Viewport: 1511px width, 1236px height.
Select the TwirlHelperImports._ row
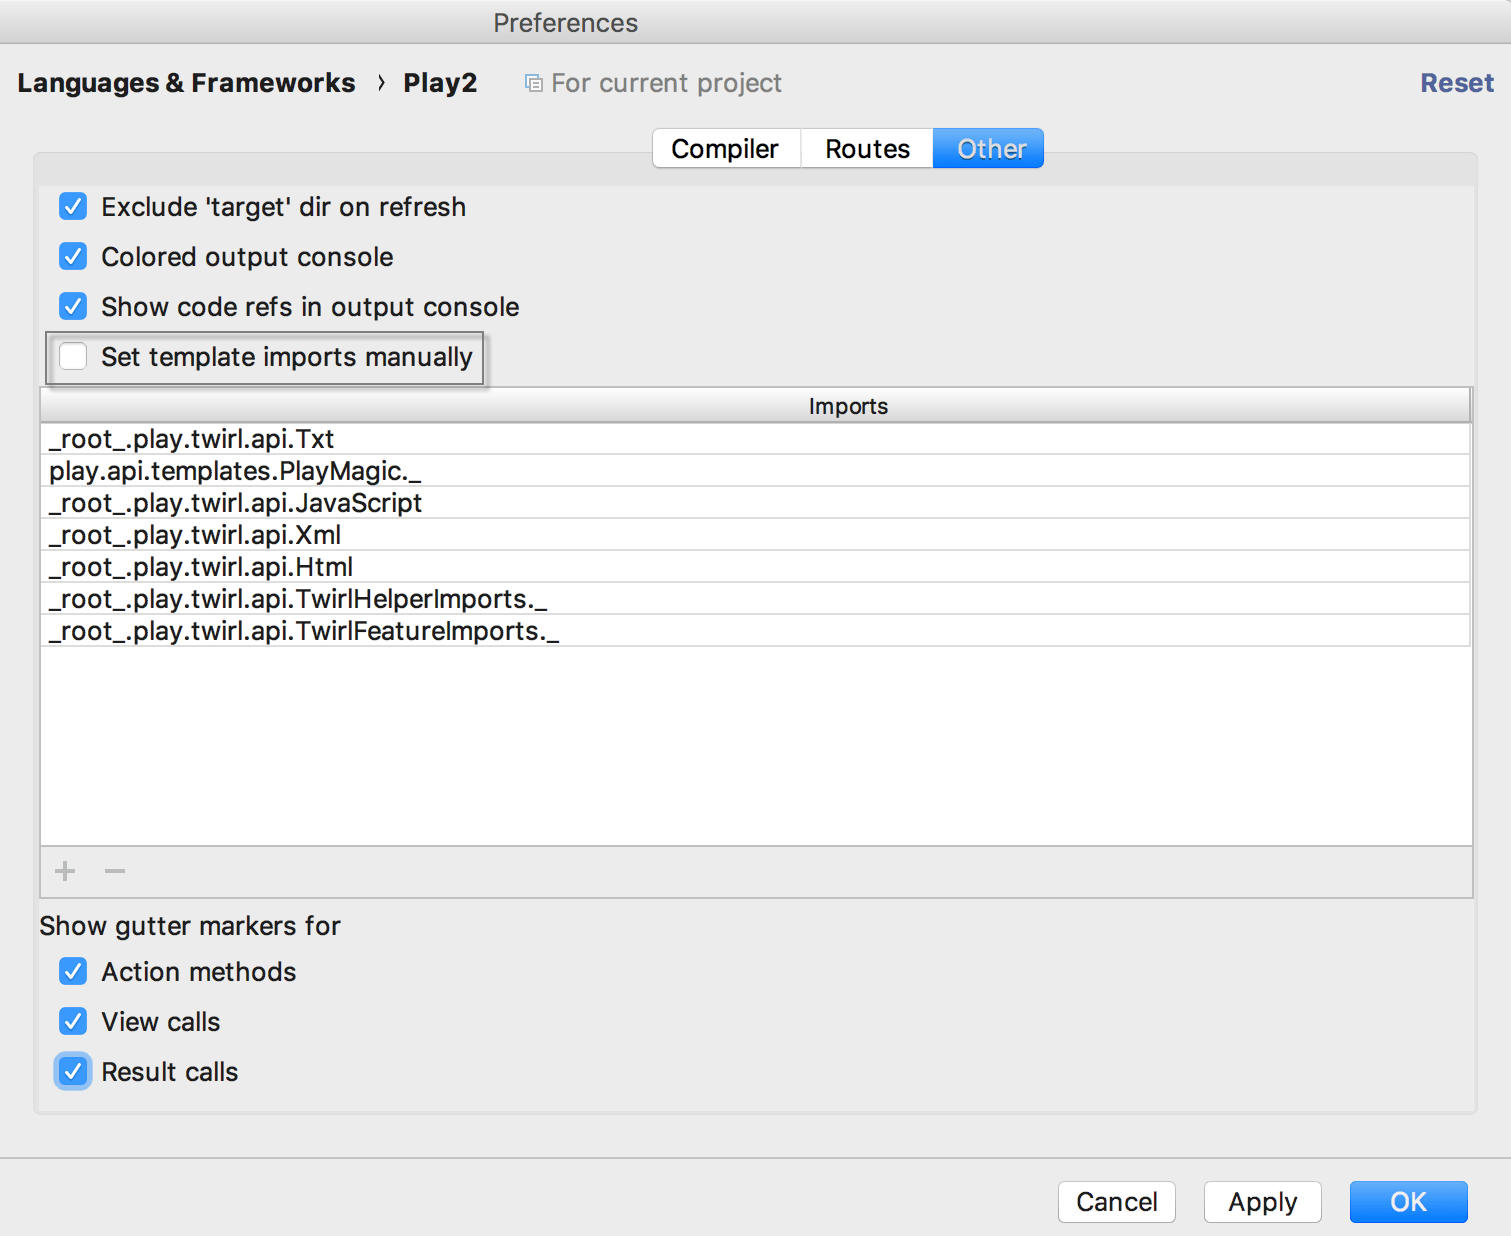pos(756,599)
